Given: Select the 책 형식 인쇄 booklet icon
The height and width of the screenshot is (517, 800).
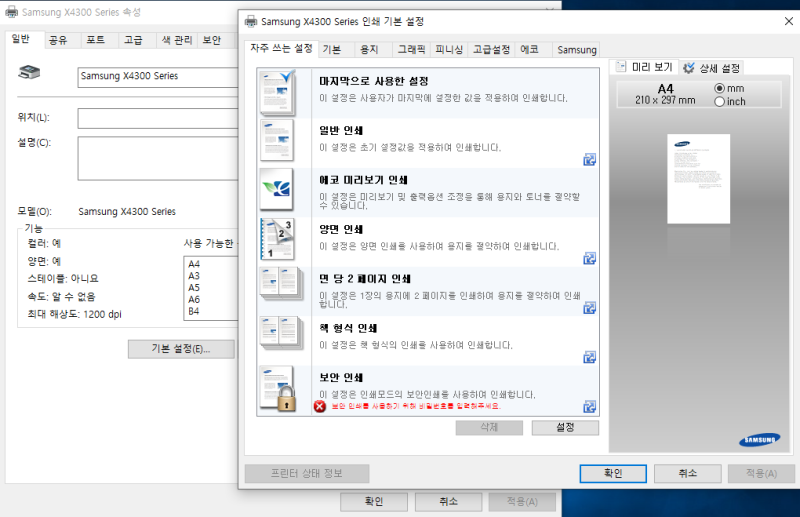Looking at the screenshot, I should click(280, 335).
